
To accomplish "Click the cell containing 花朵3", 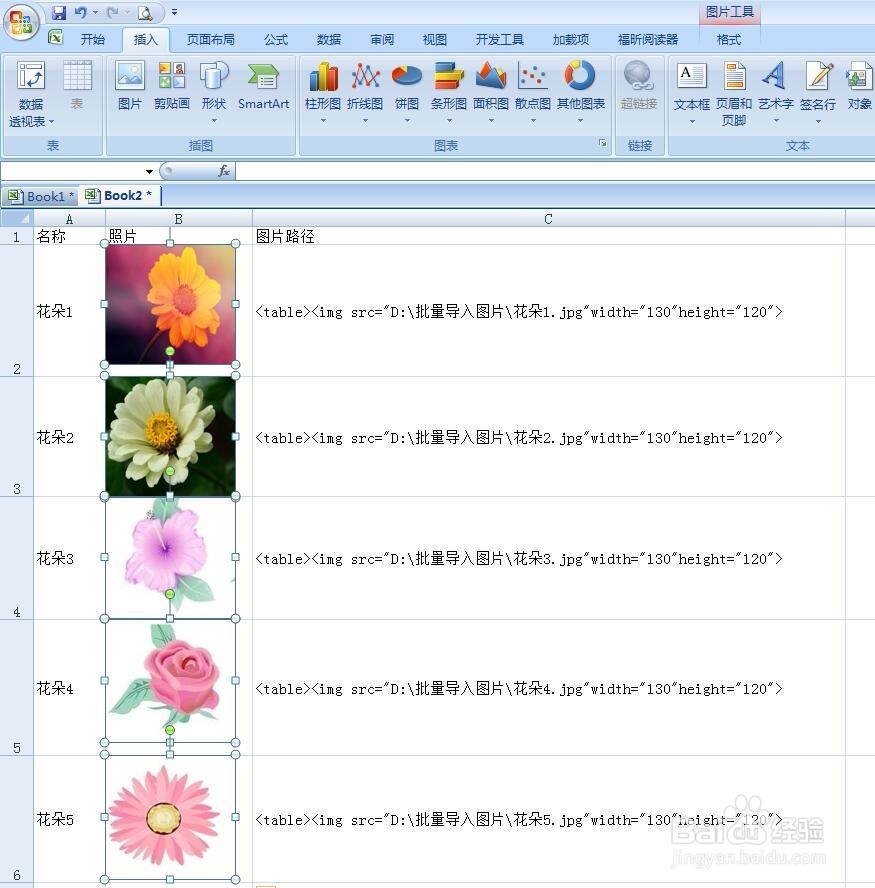I will point(69,558).
